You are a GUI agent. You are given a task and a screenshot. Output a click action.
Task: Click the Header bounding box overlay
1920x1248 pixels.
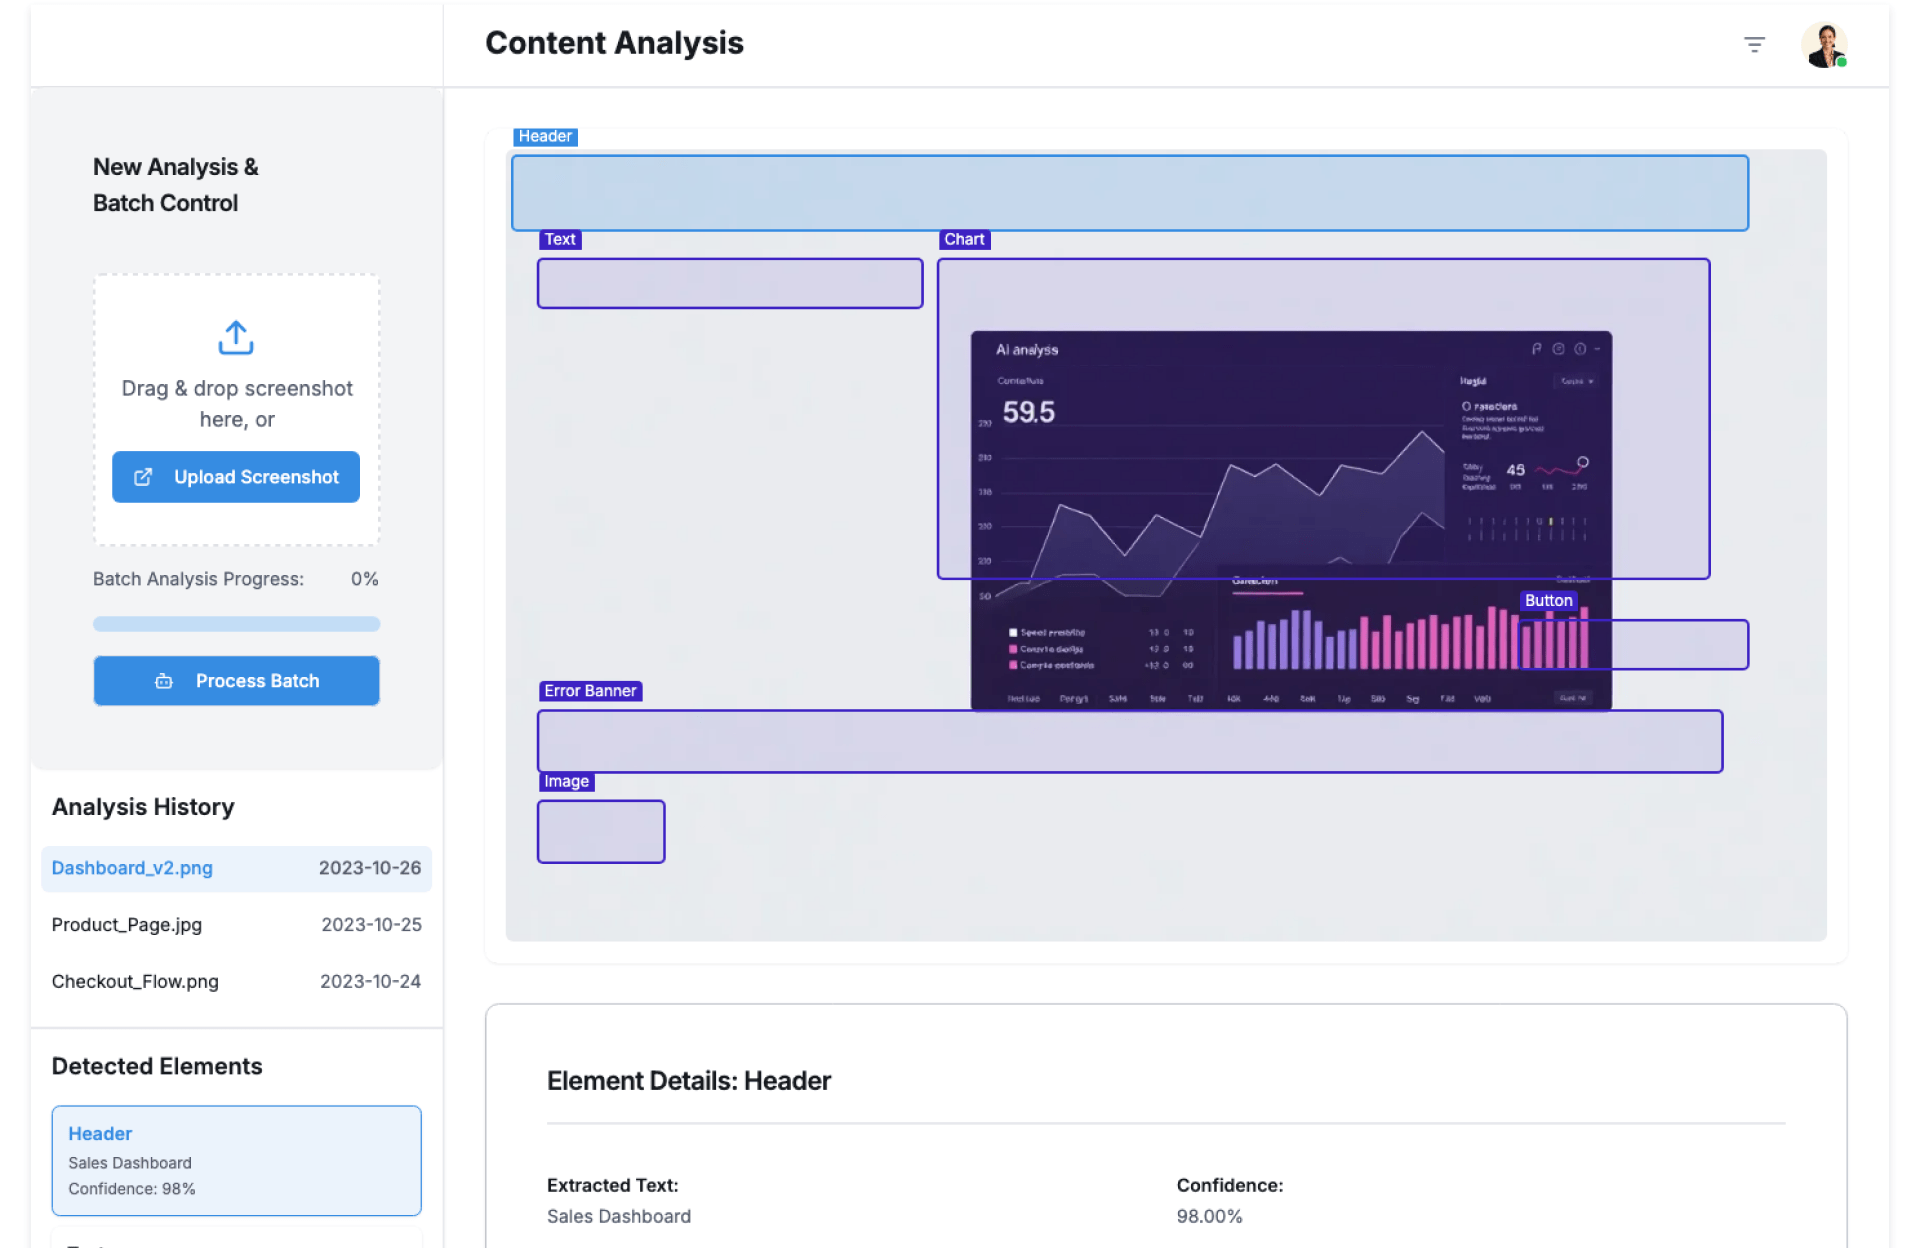(x=1129, y=193)
